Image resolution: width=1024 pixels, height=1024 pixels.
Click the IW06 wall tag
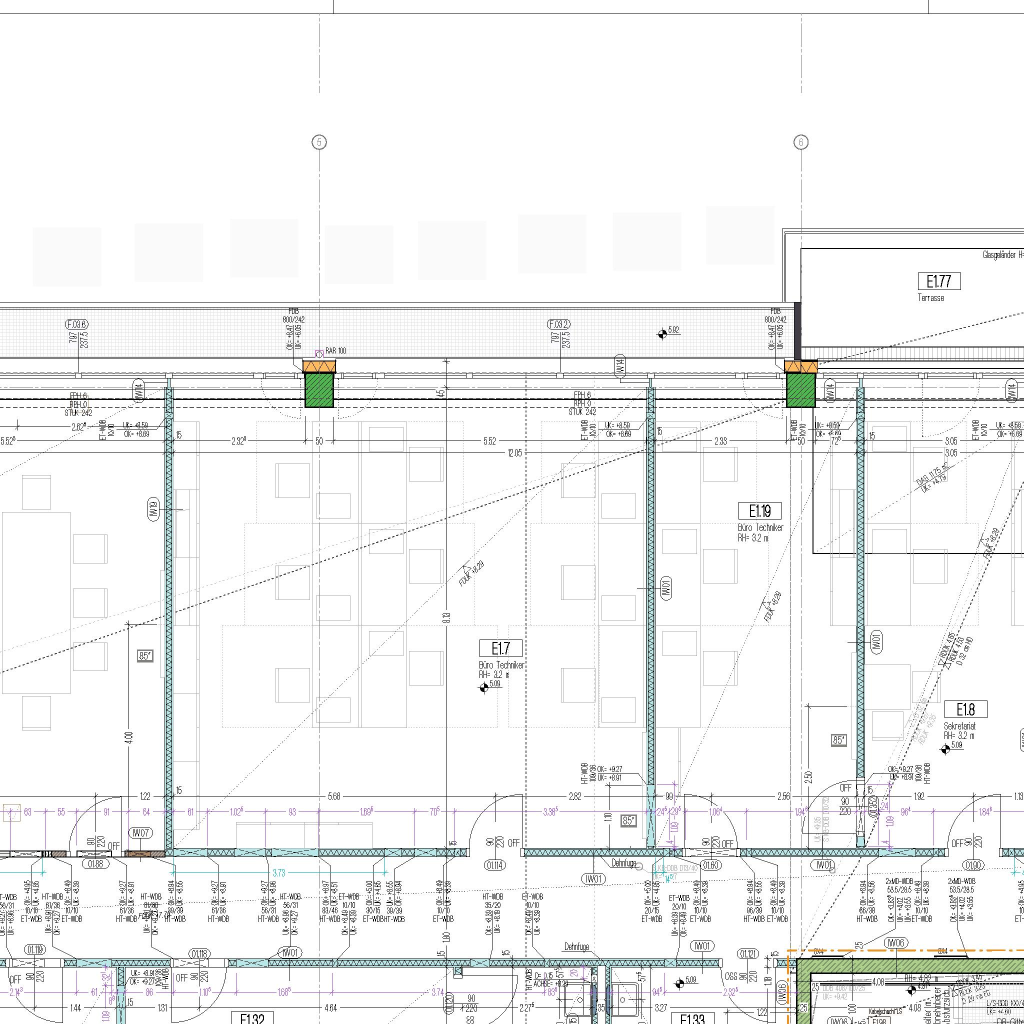click(x=895, y=942)
